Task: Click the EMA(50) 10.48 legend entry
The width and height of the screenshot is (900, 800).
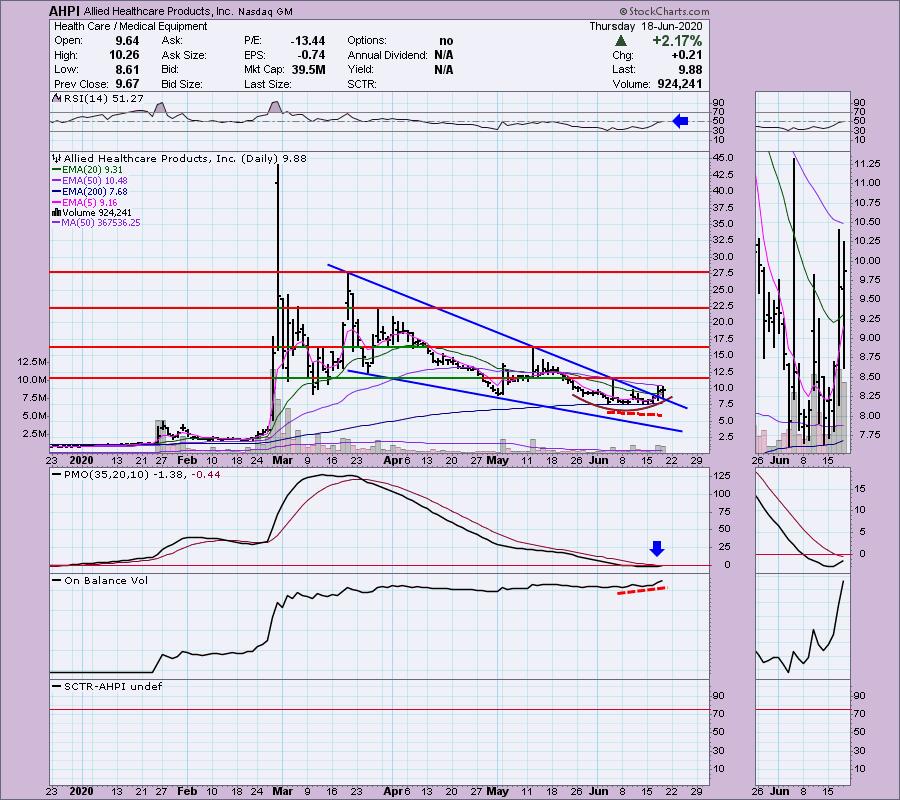Action: [x=95, y=181]
